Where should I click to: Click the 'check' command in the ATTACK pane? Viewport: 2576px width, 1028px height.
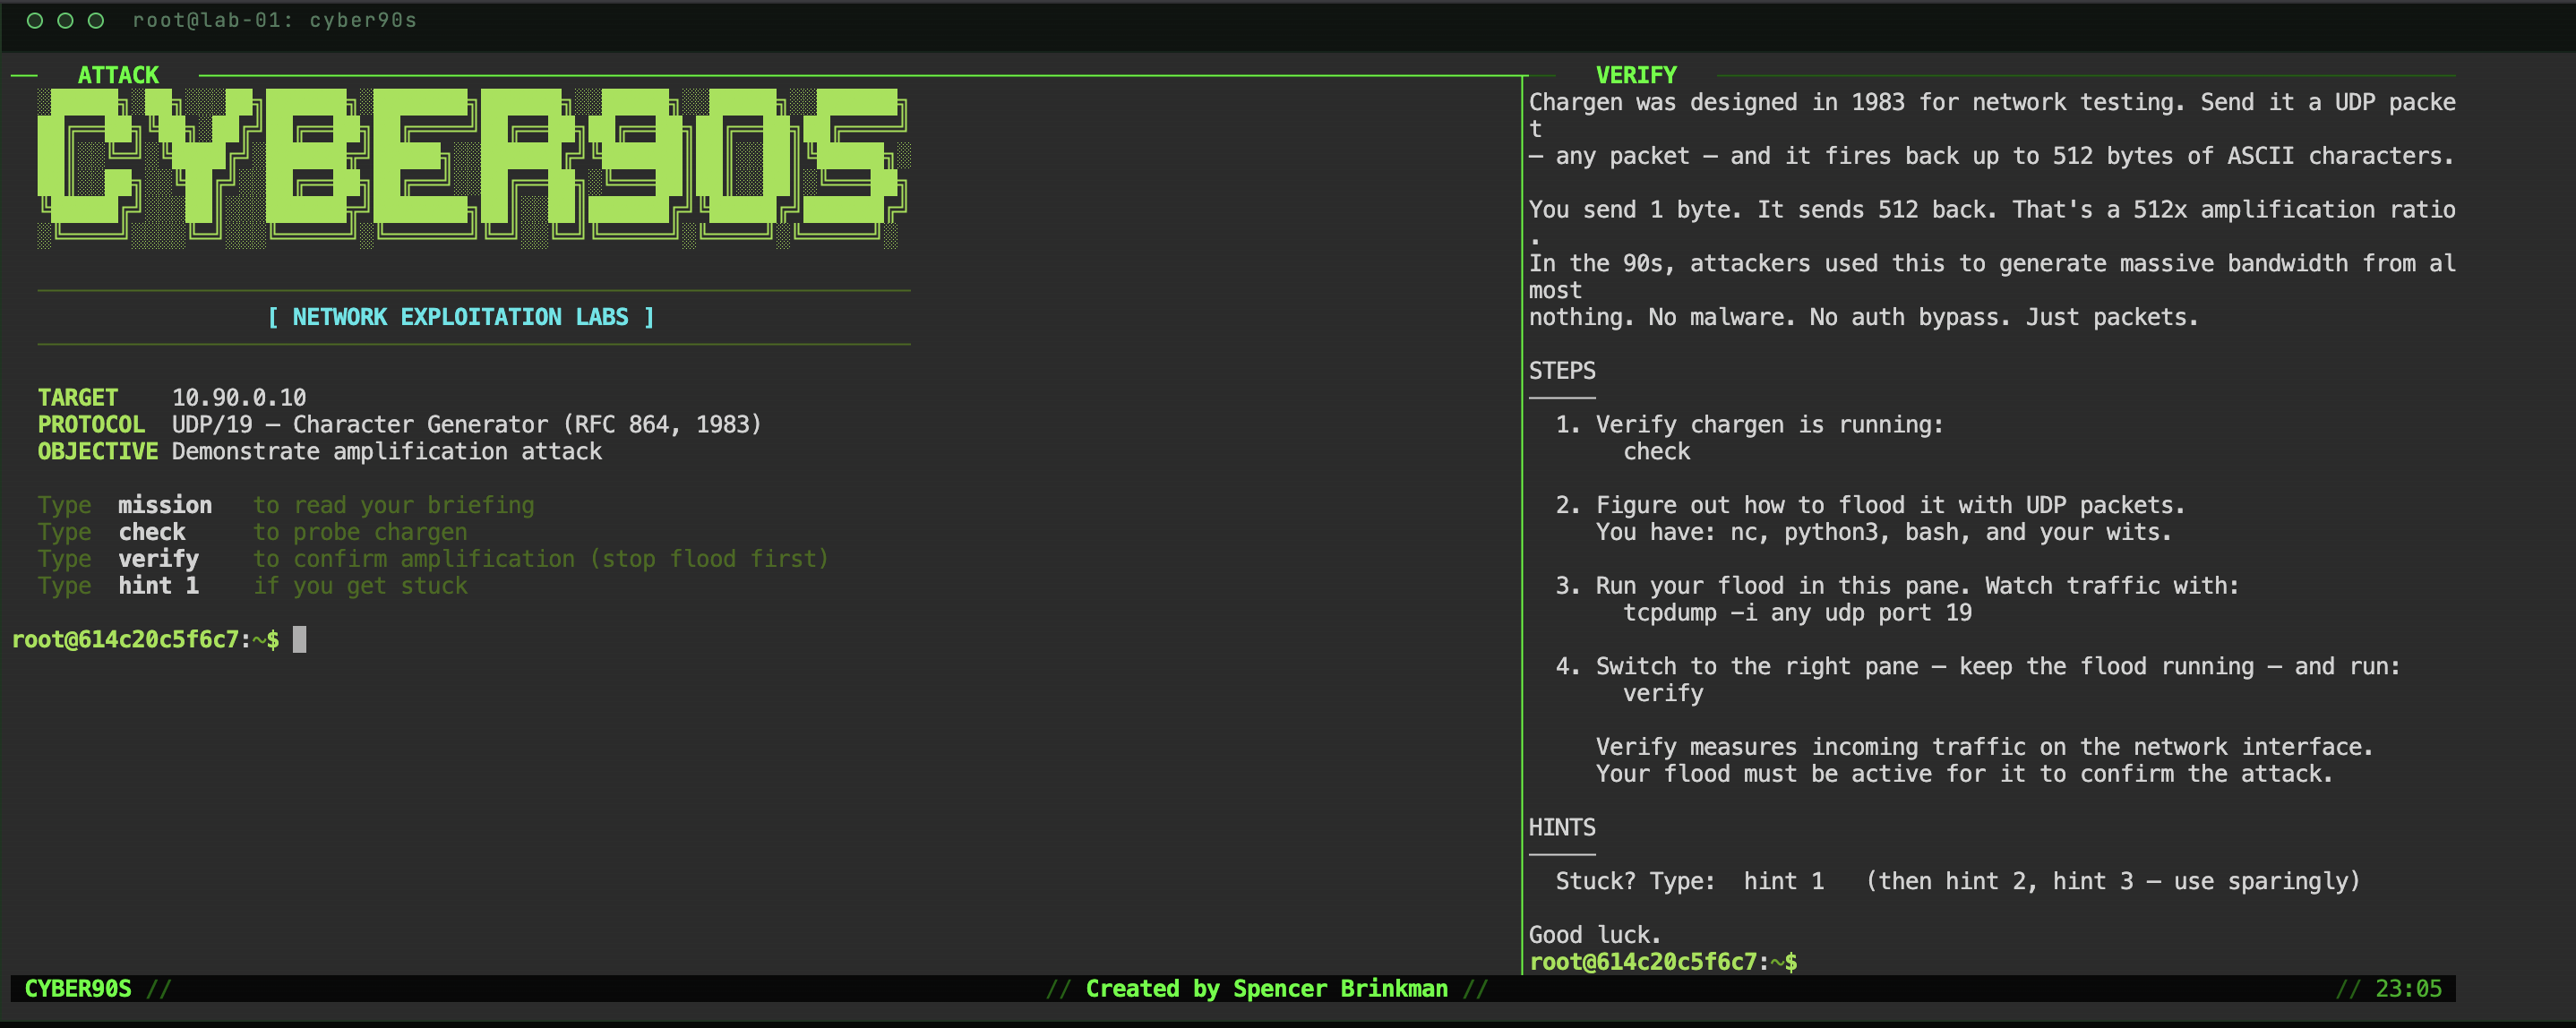coord(152,532)
